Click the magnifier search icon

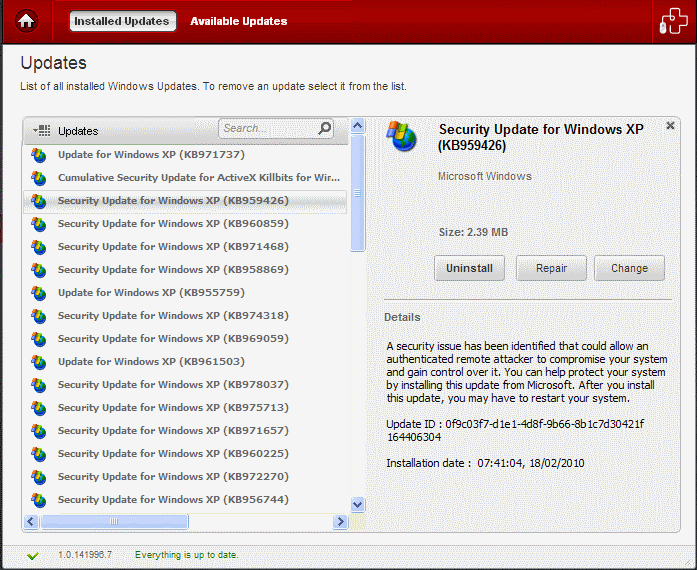(325, 128)
